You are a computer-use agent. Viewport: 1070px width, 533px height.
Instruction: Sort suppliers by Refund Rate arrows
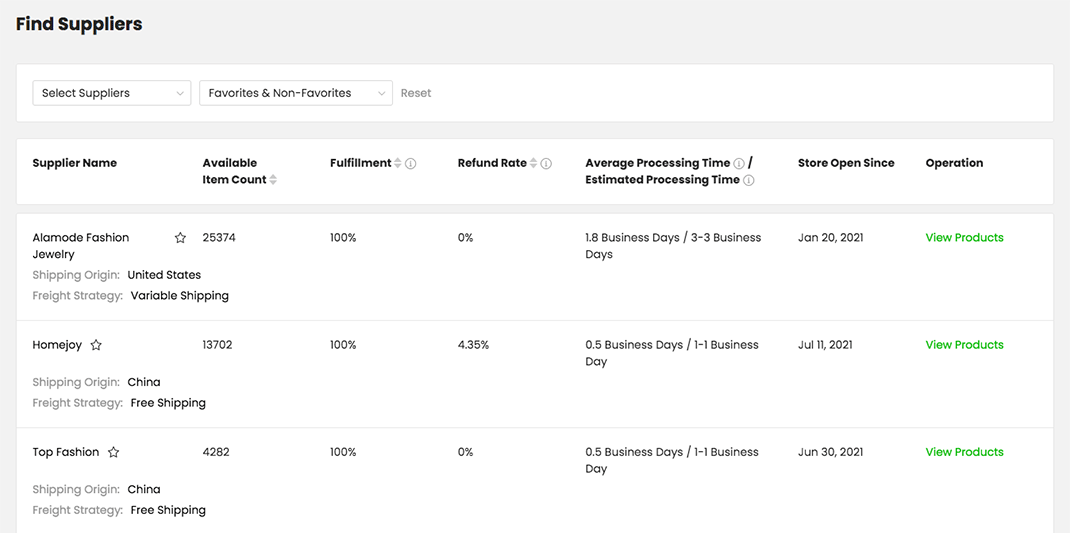(533, 163)
